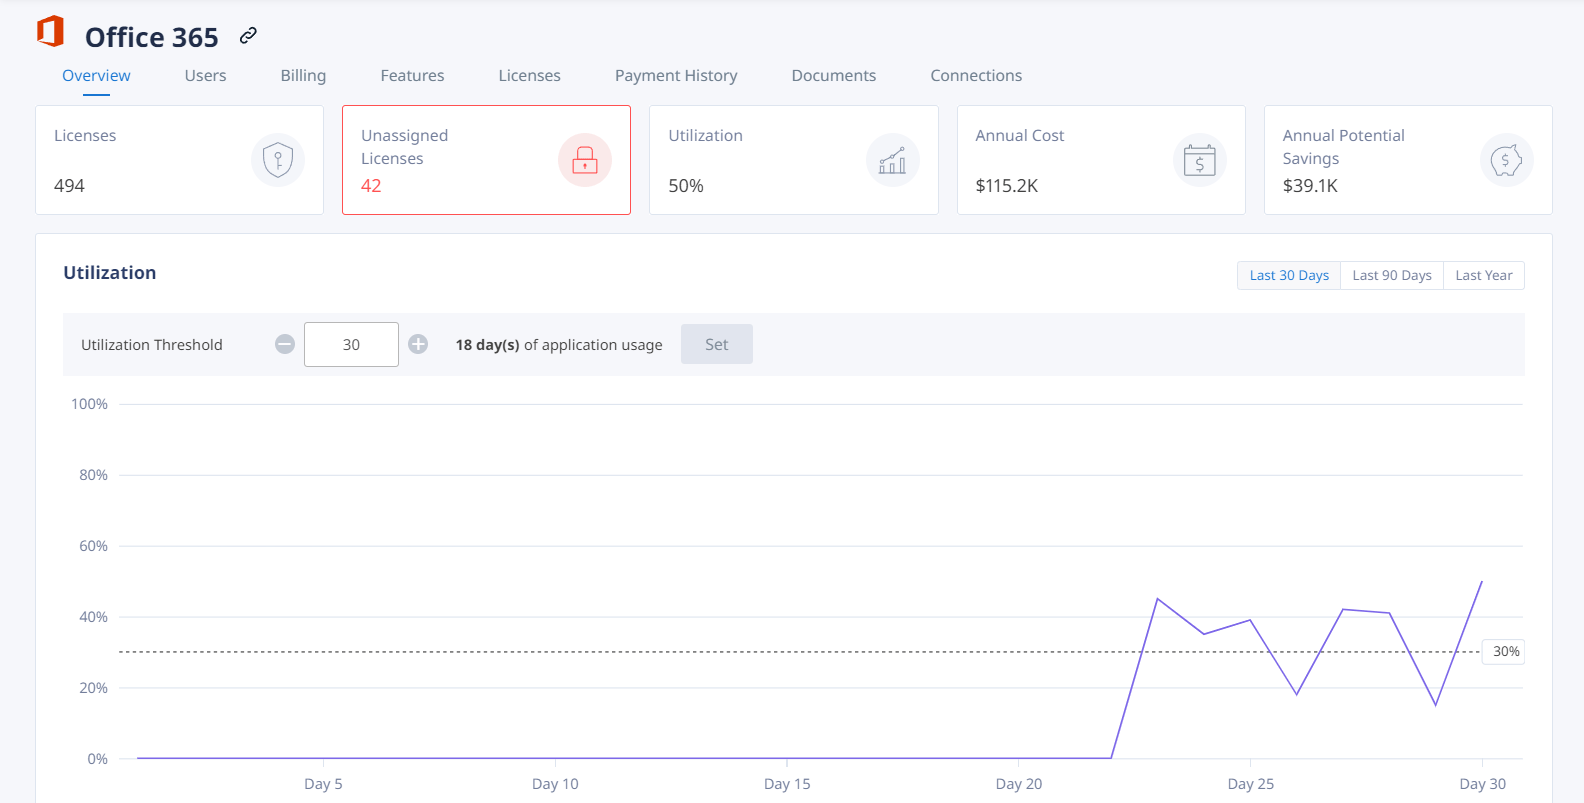Click the Unassigned Licenses card title
Viewport: 1584px width, 803px height.
[405, 147]
